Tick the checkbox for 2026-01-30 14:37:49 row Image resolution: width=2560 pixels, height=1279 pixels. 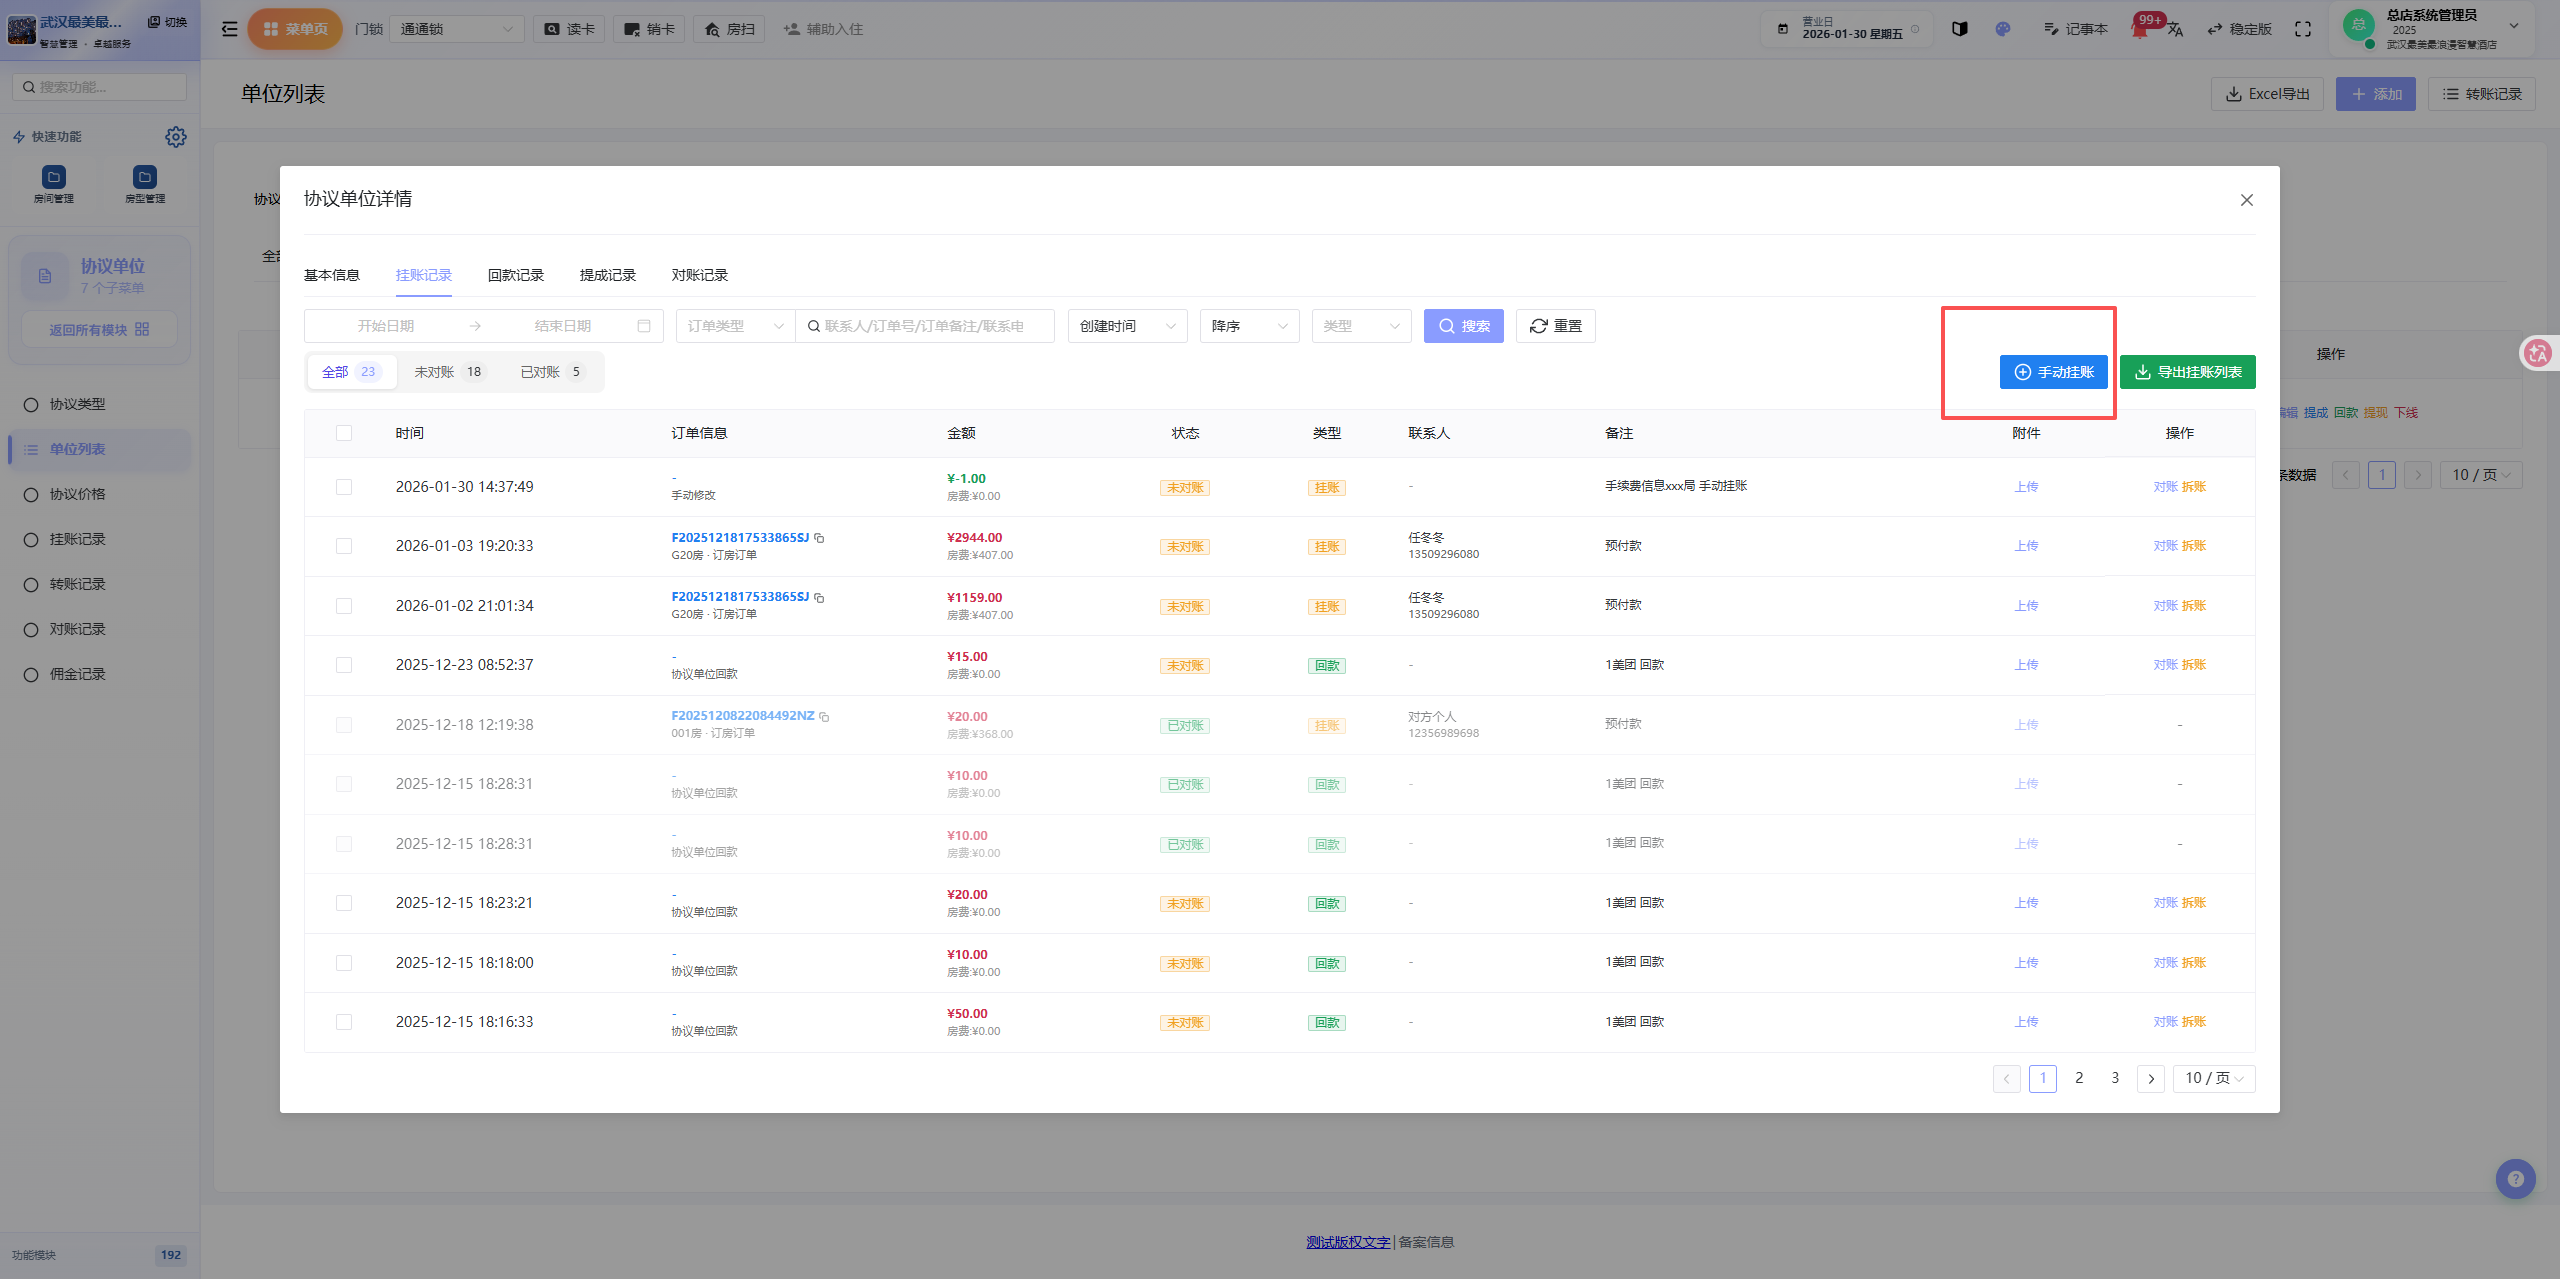pyautogui.click(x=344, y=487)
